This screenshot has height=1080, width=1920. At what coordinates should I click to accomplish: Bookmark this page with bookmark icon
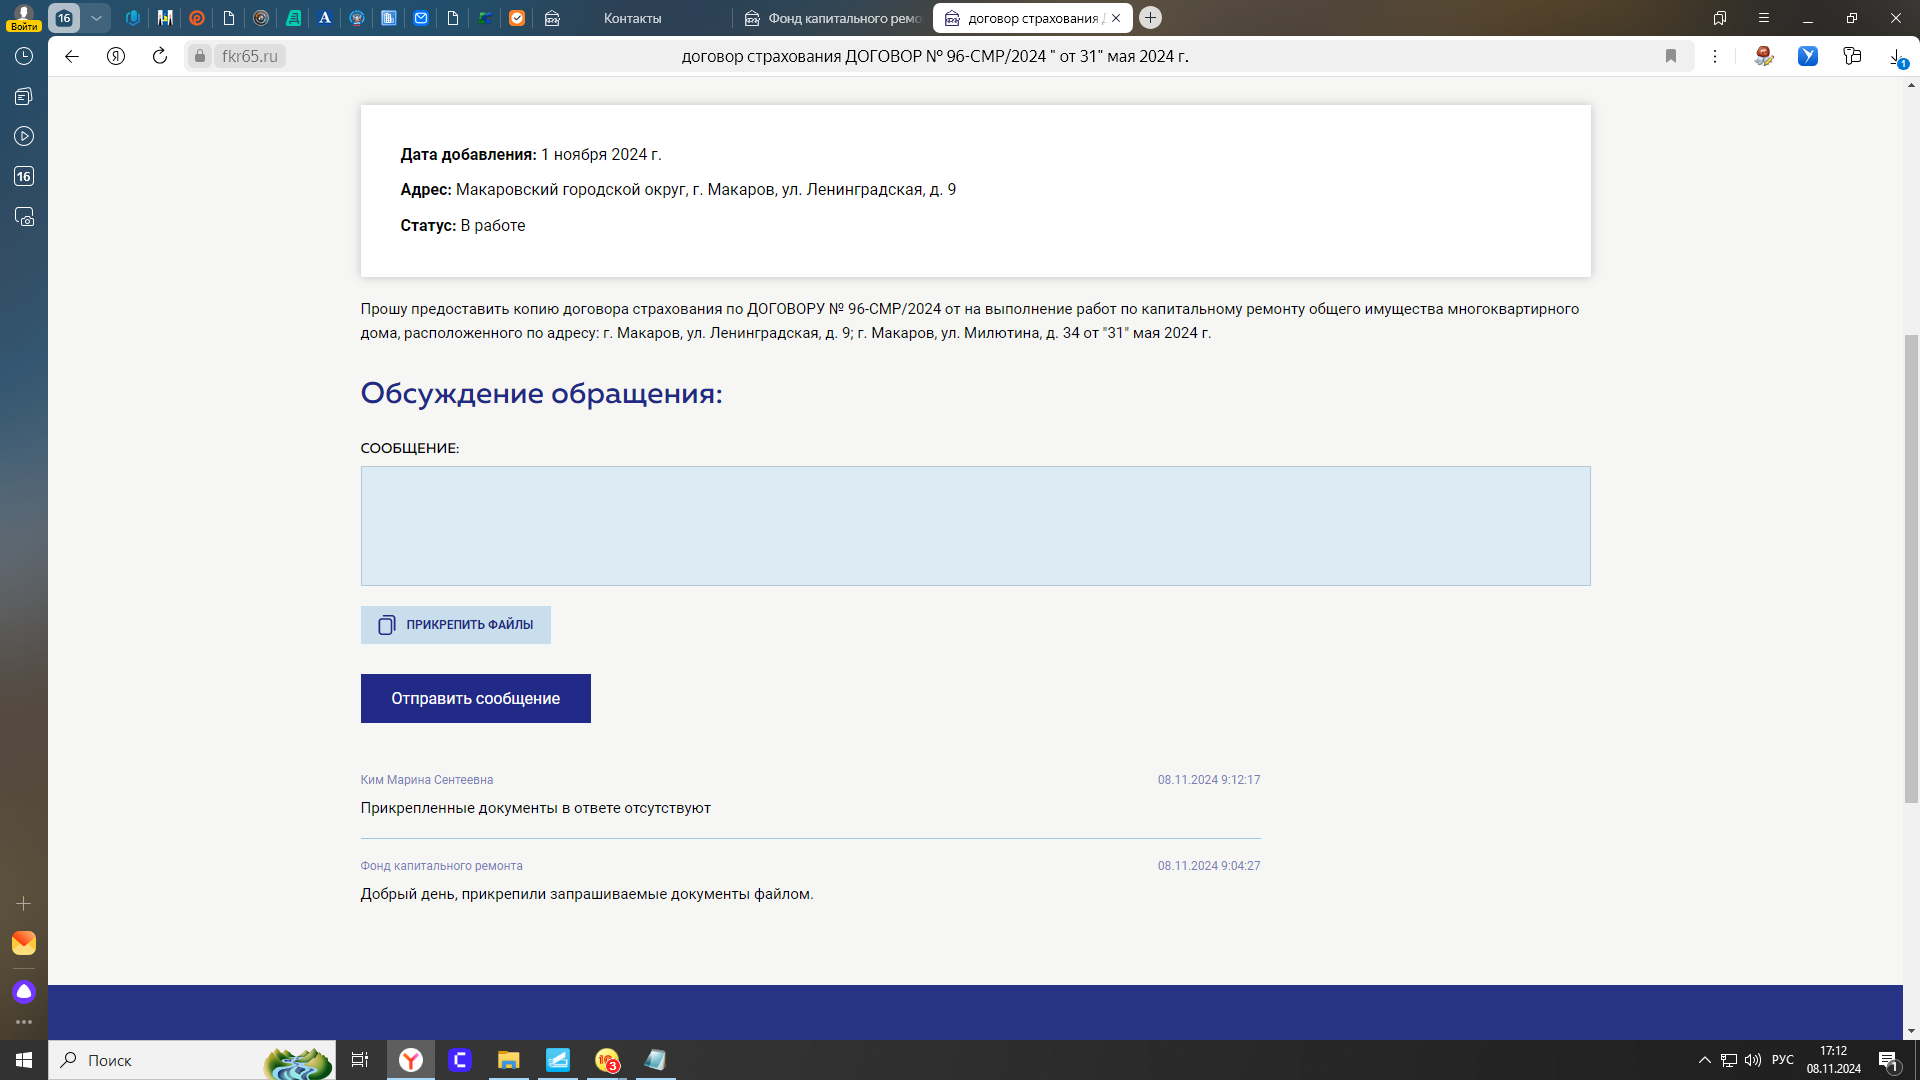click(x=1671, y=56)
